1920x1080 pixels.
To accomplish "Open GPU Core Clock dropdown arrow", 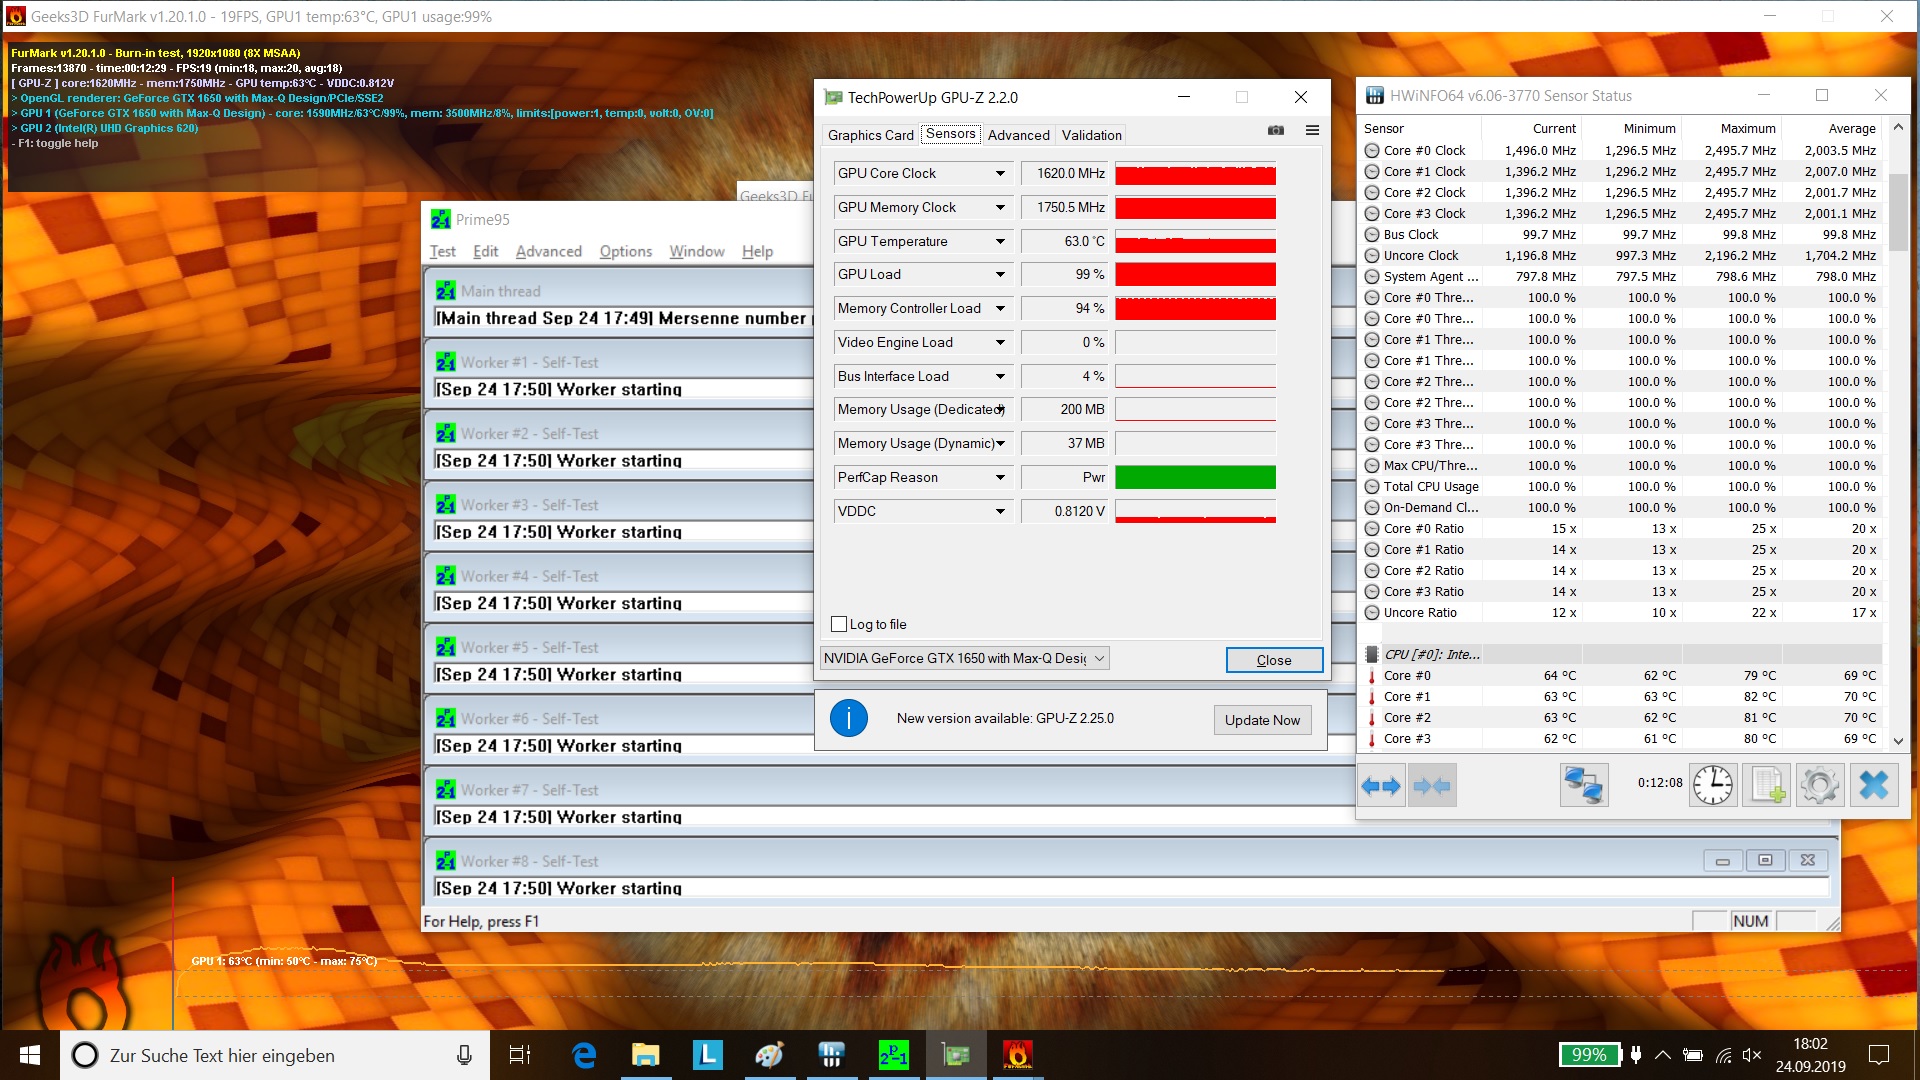I will coord(999,174).
